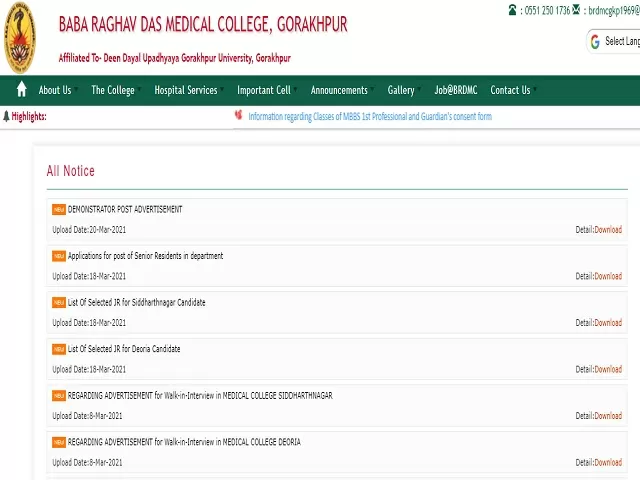The height and width of the screenshot is (480, 640).
Task: Click the Medical College Deoria walk-in notice title
Action: [x=184, y=442]
